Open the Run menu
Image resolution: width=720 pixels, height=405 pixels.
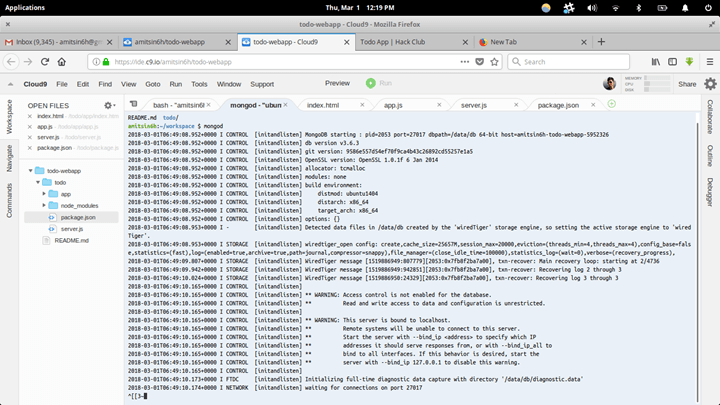(x=176, y=84)
